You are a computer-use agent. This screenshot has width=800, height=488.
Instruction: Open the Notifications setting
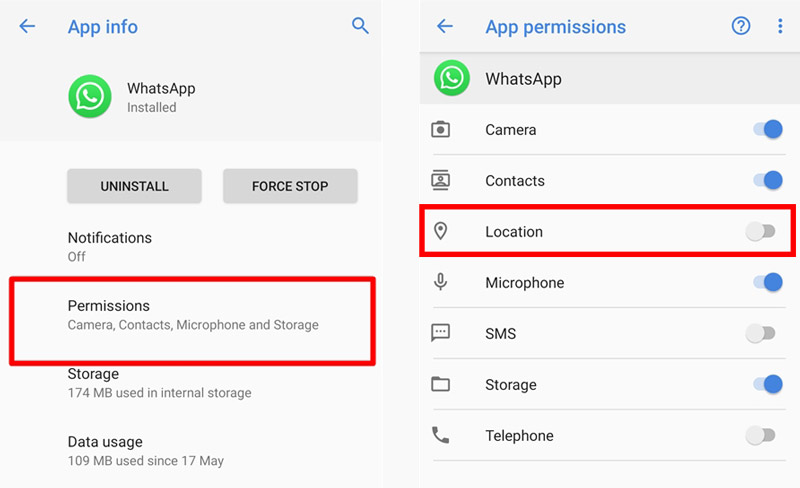[x=190, y=246]
